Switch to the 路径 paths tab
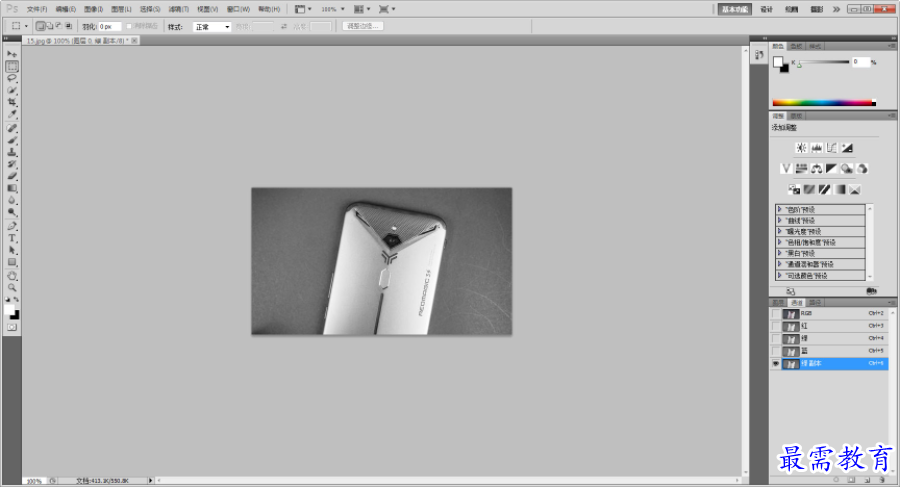Viewport: 901px width, 490px height. [x=815, y=303]
